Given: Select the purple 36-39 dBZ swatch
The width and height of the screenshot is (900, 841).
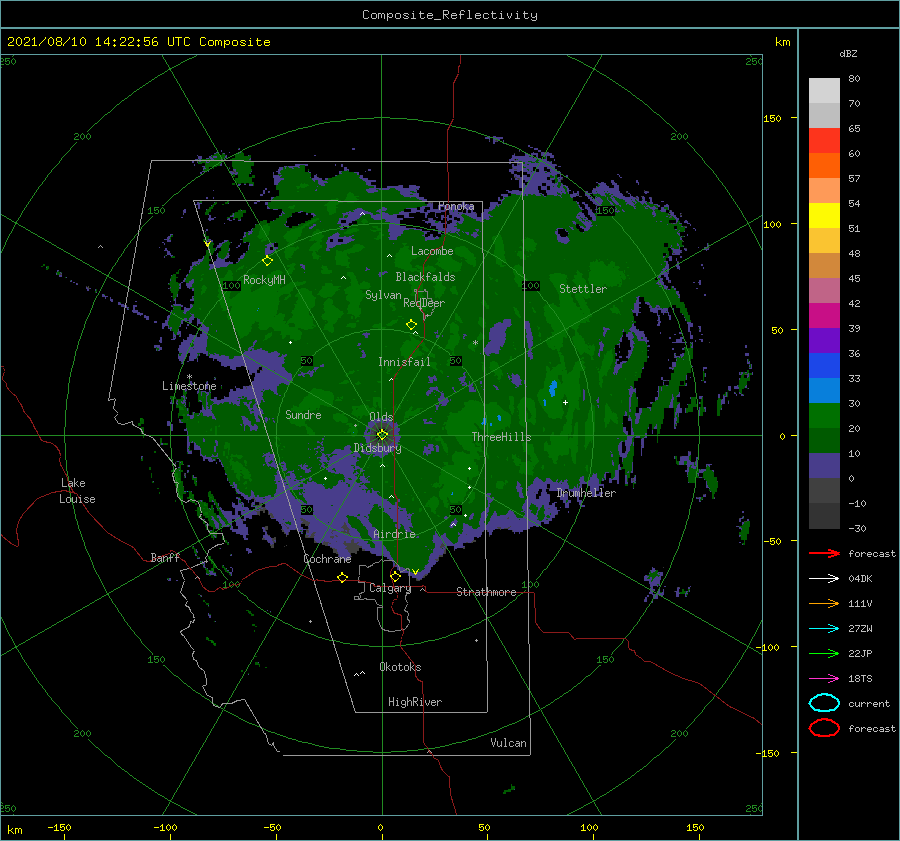Looking at the screenshot, I should click(824, 341).
